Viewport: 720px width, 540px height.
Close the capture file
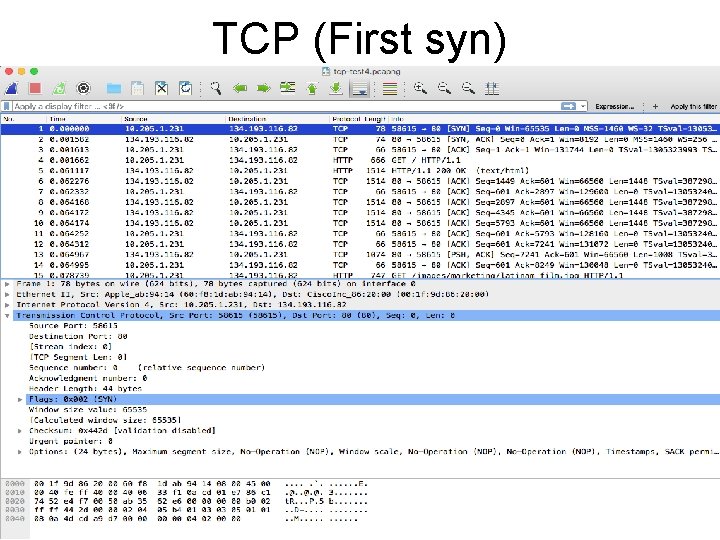click(161, 88)
